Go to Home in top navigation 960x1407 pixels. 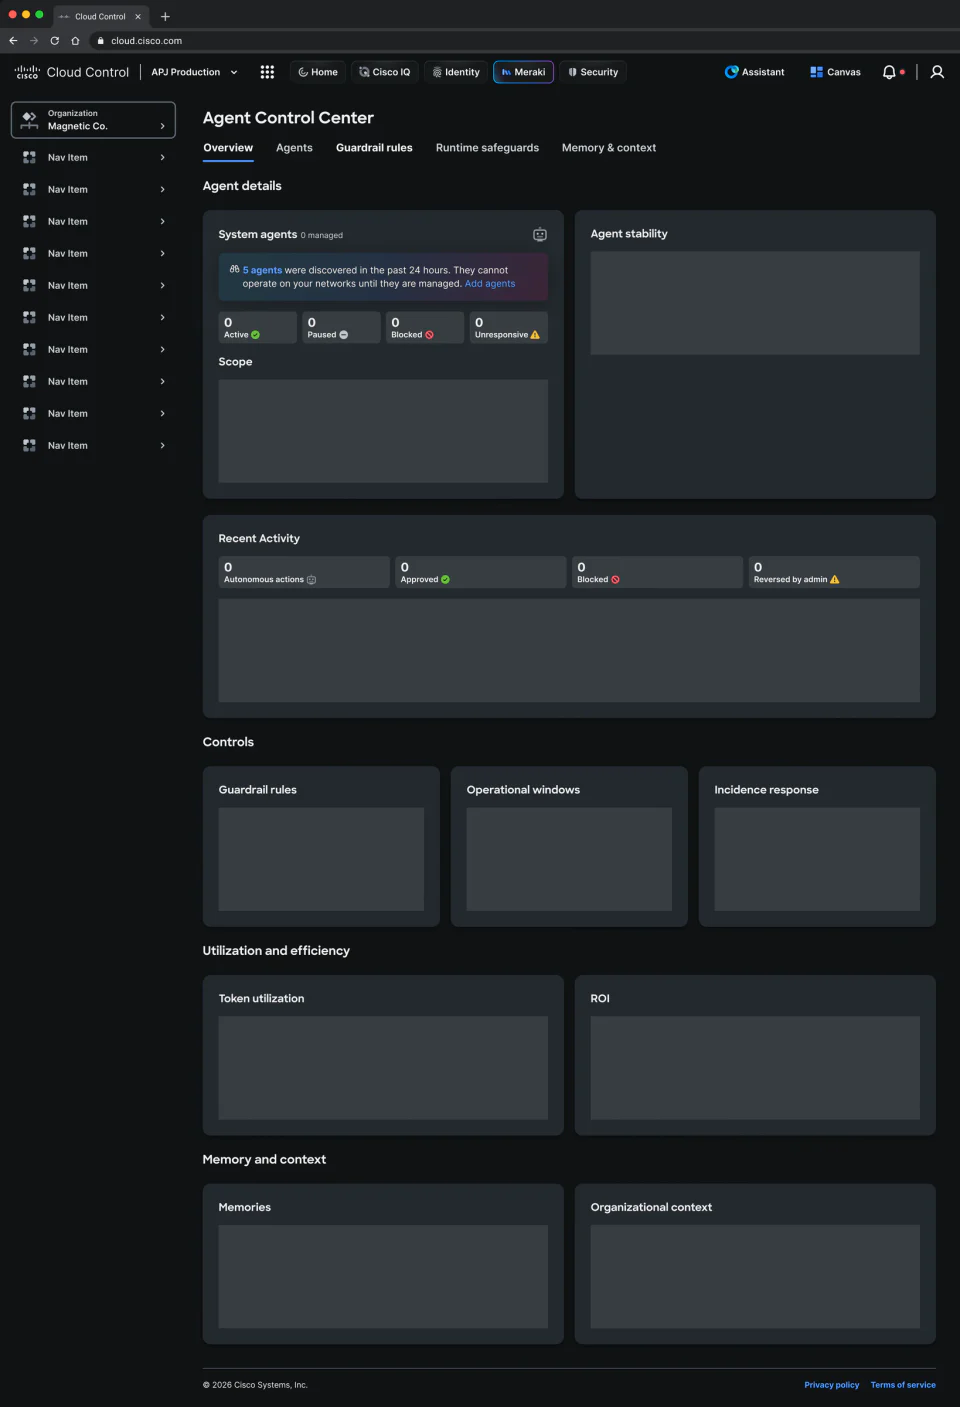(318, 72)
